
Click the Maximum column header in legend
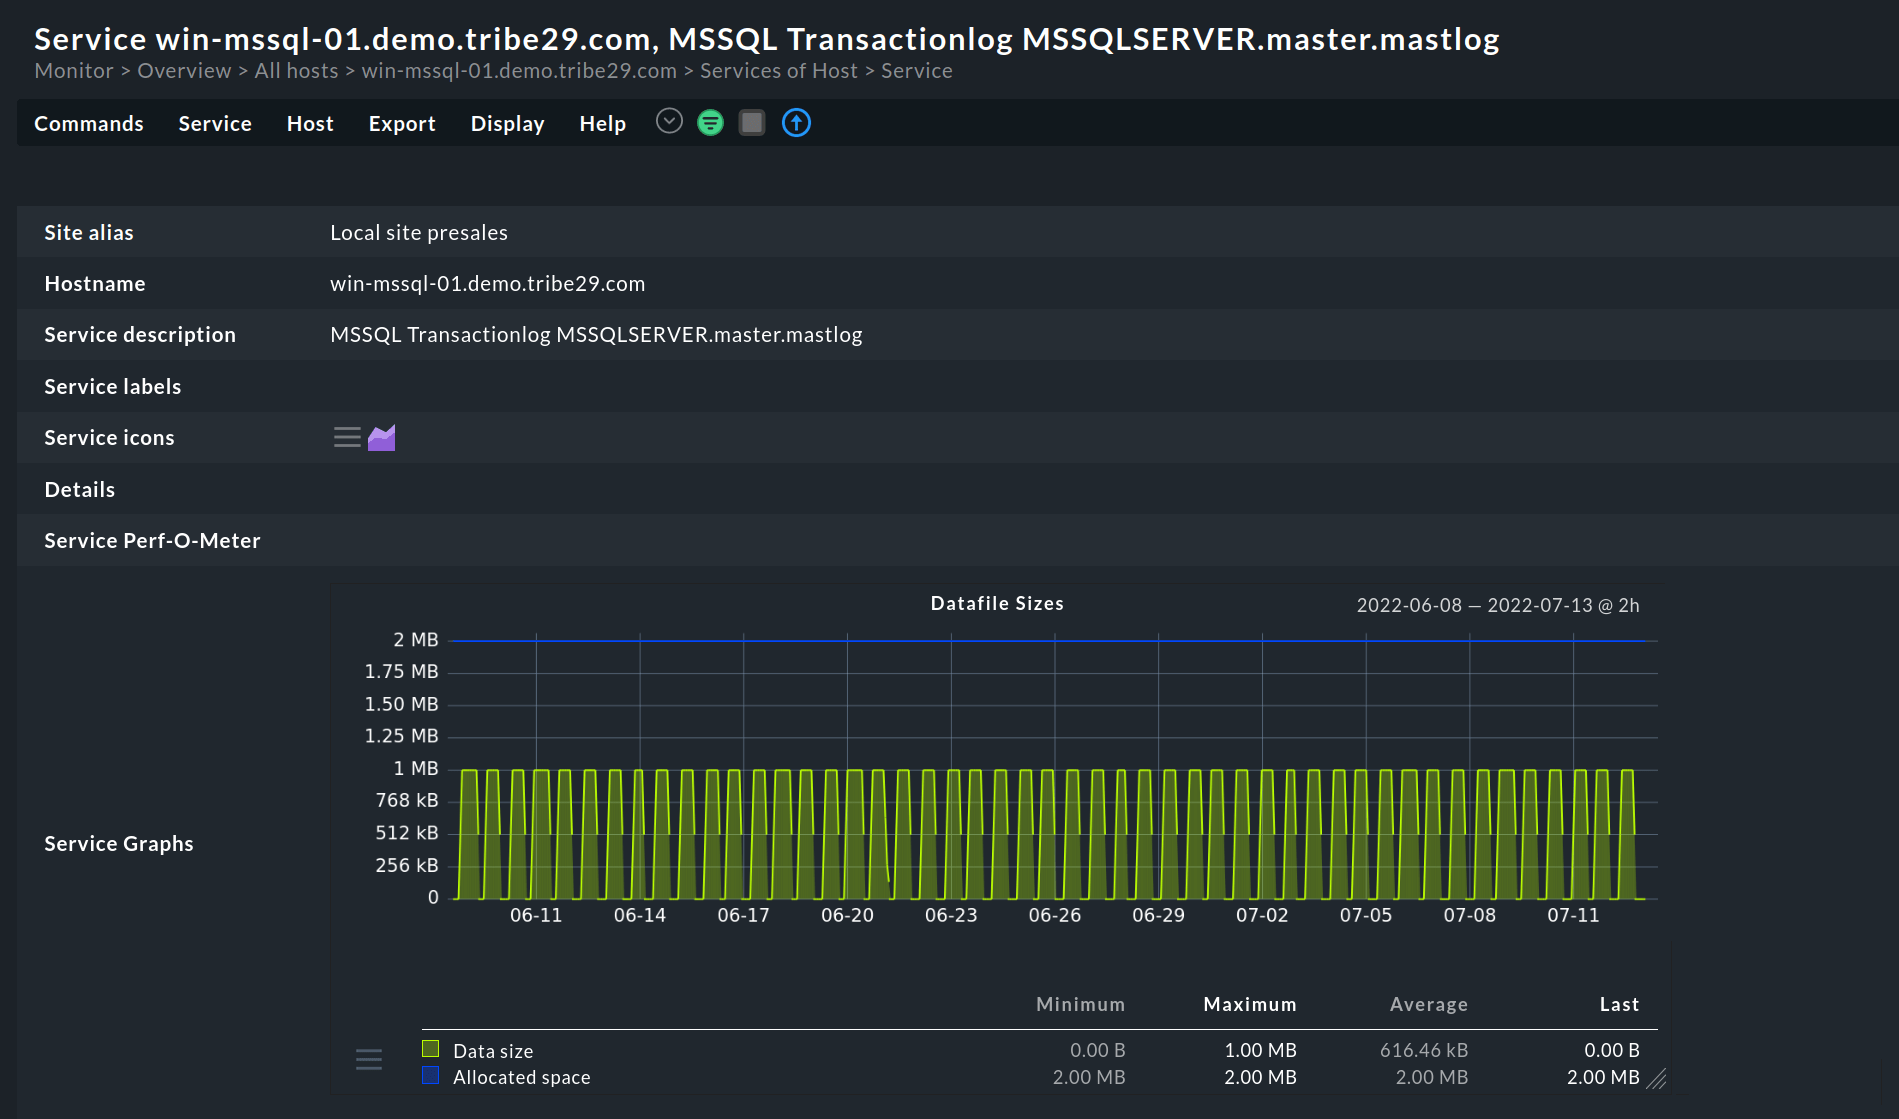1249,1005
